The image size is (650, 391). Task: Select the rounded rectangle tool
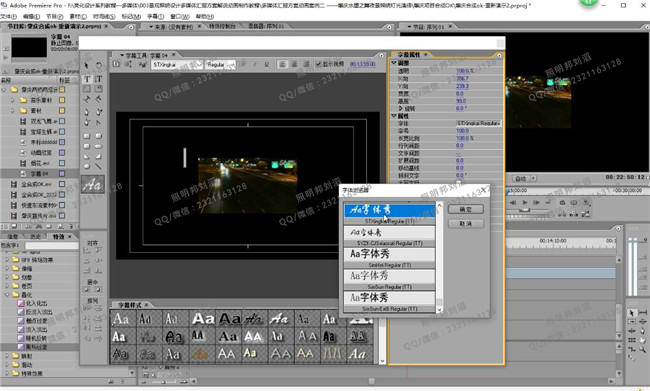[x=99, y=136]
